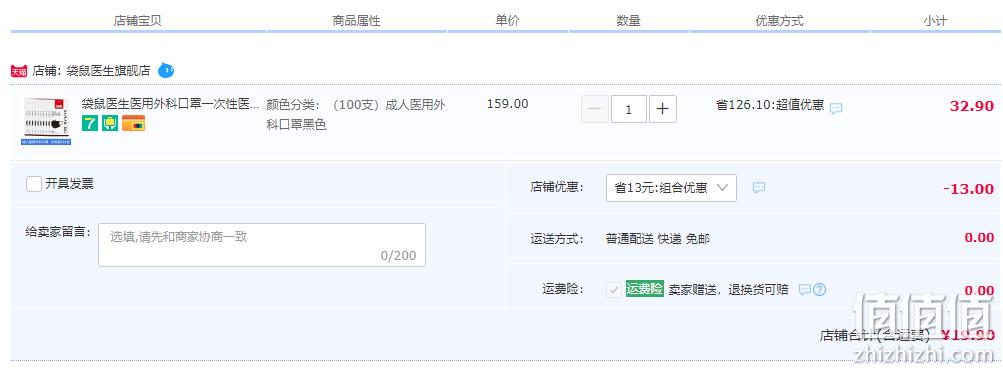Click the 给卖家留言 message text box
This screenshot has height=372, width=1003.
tap(262, 245)
